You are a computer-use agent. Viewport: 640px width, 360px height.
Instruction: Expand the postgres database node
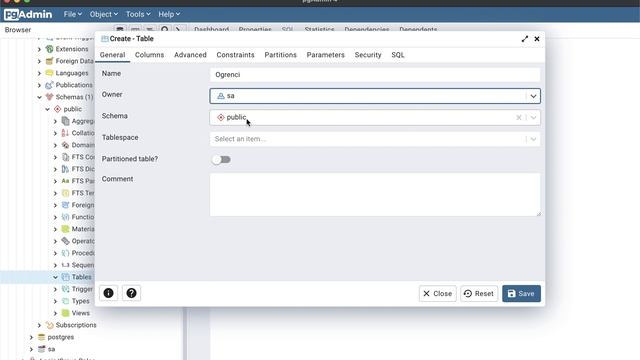pyautogui.click(x=31, y=337)
